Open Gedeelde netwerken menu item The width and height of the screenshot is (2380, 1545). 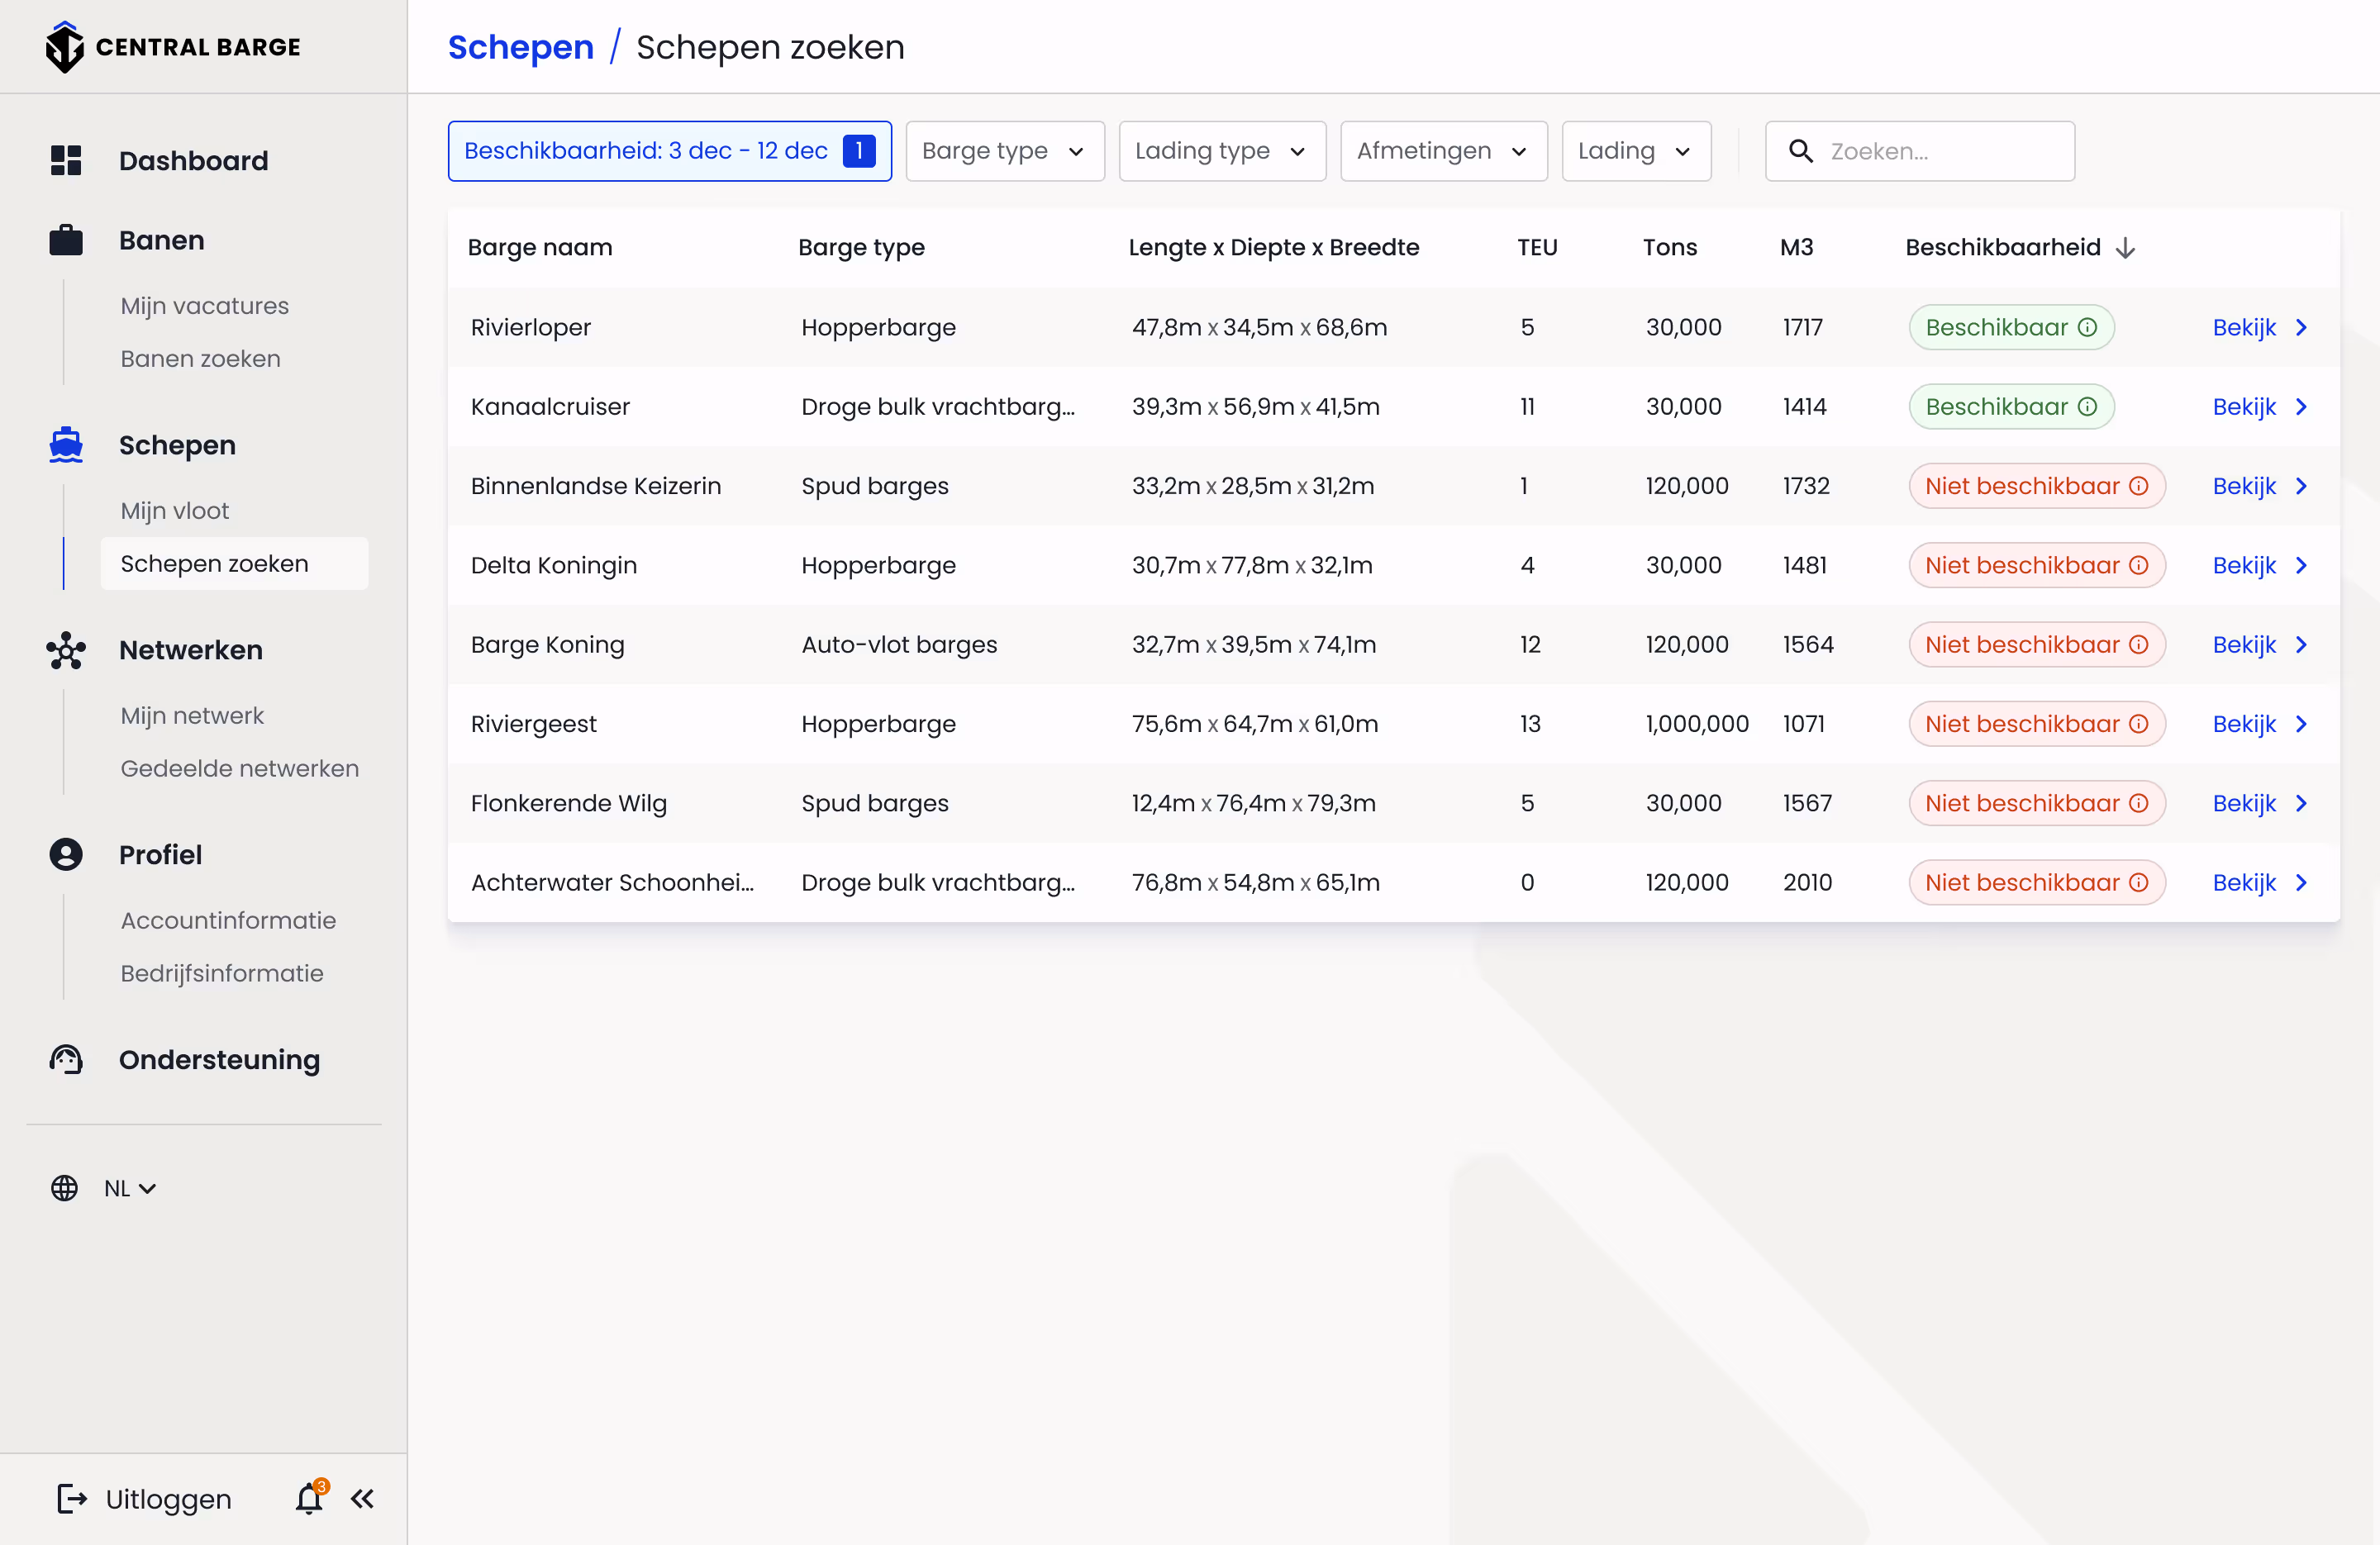point(239,768)
